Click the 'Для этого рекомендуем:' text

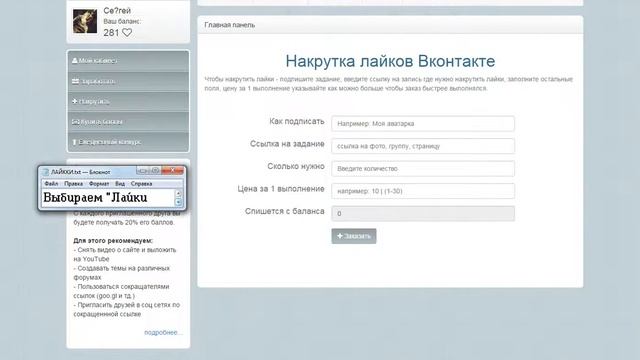[x=113, y=241]
